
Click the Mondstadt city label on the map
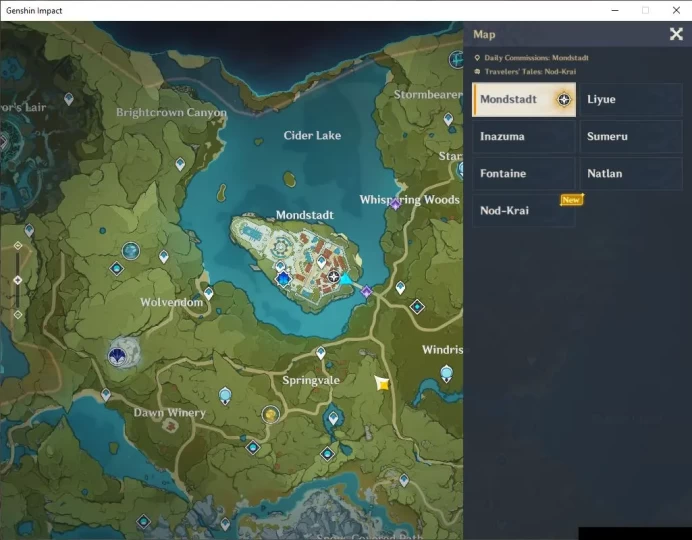[x=305, y=215]
